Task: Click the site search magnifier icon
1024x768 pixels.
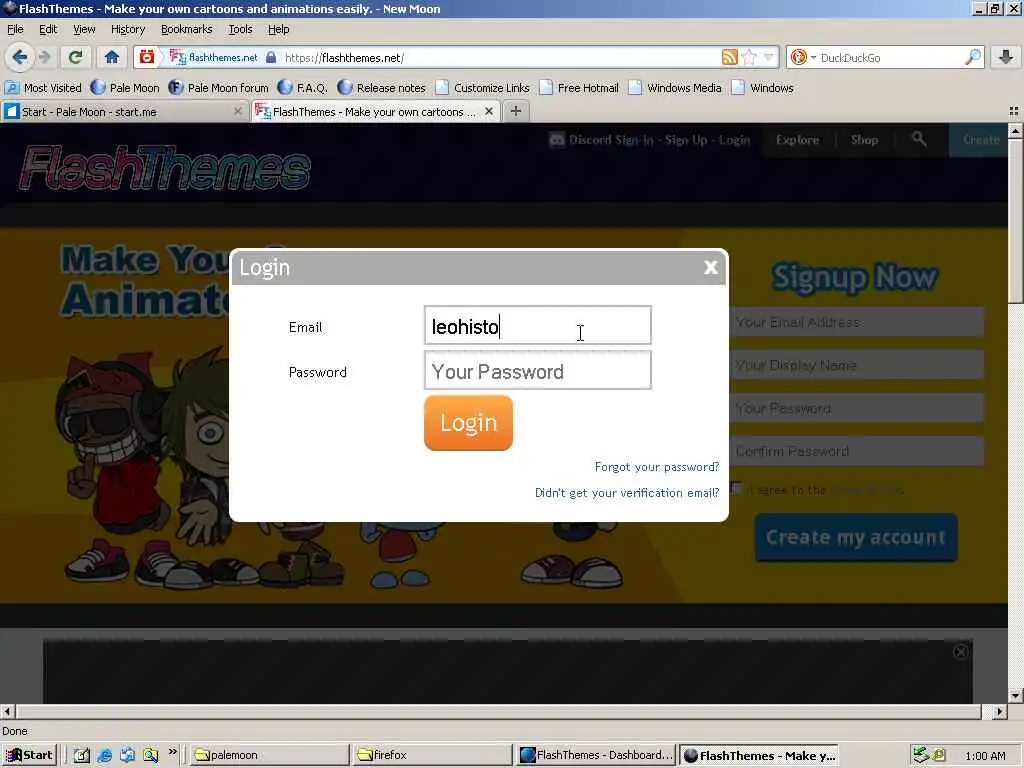Action: (x=919, y=138)
